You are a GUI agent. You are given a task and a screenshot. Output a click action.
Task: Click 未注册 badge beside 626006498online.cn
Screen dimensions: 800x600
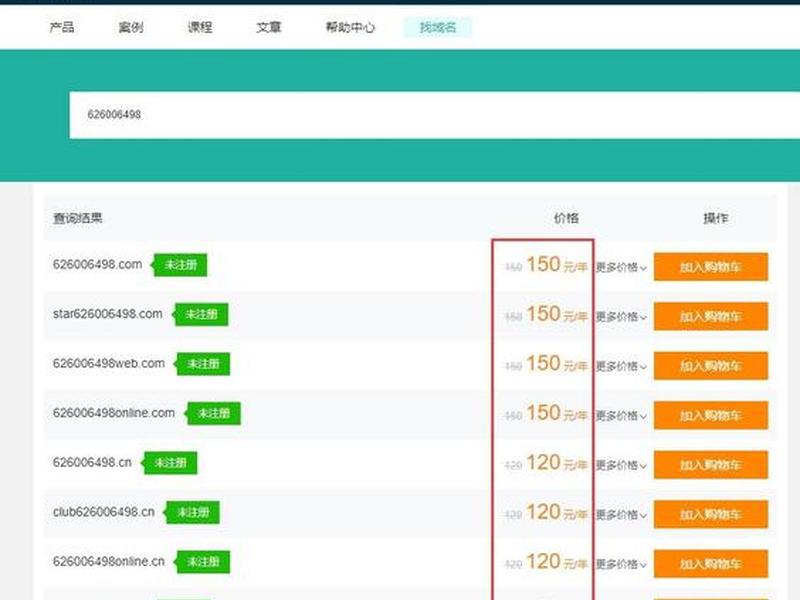click(x=202, y=562)
